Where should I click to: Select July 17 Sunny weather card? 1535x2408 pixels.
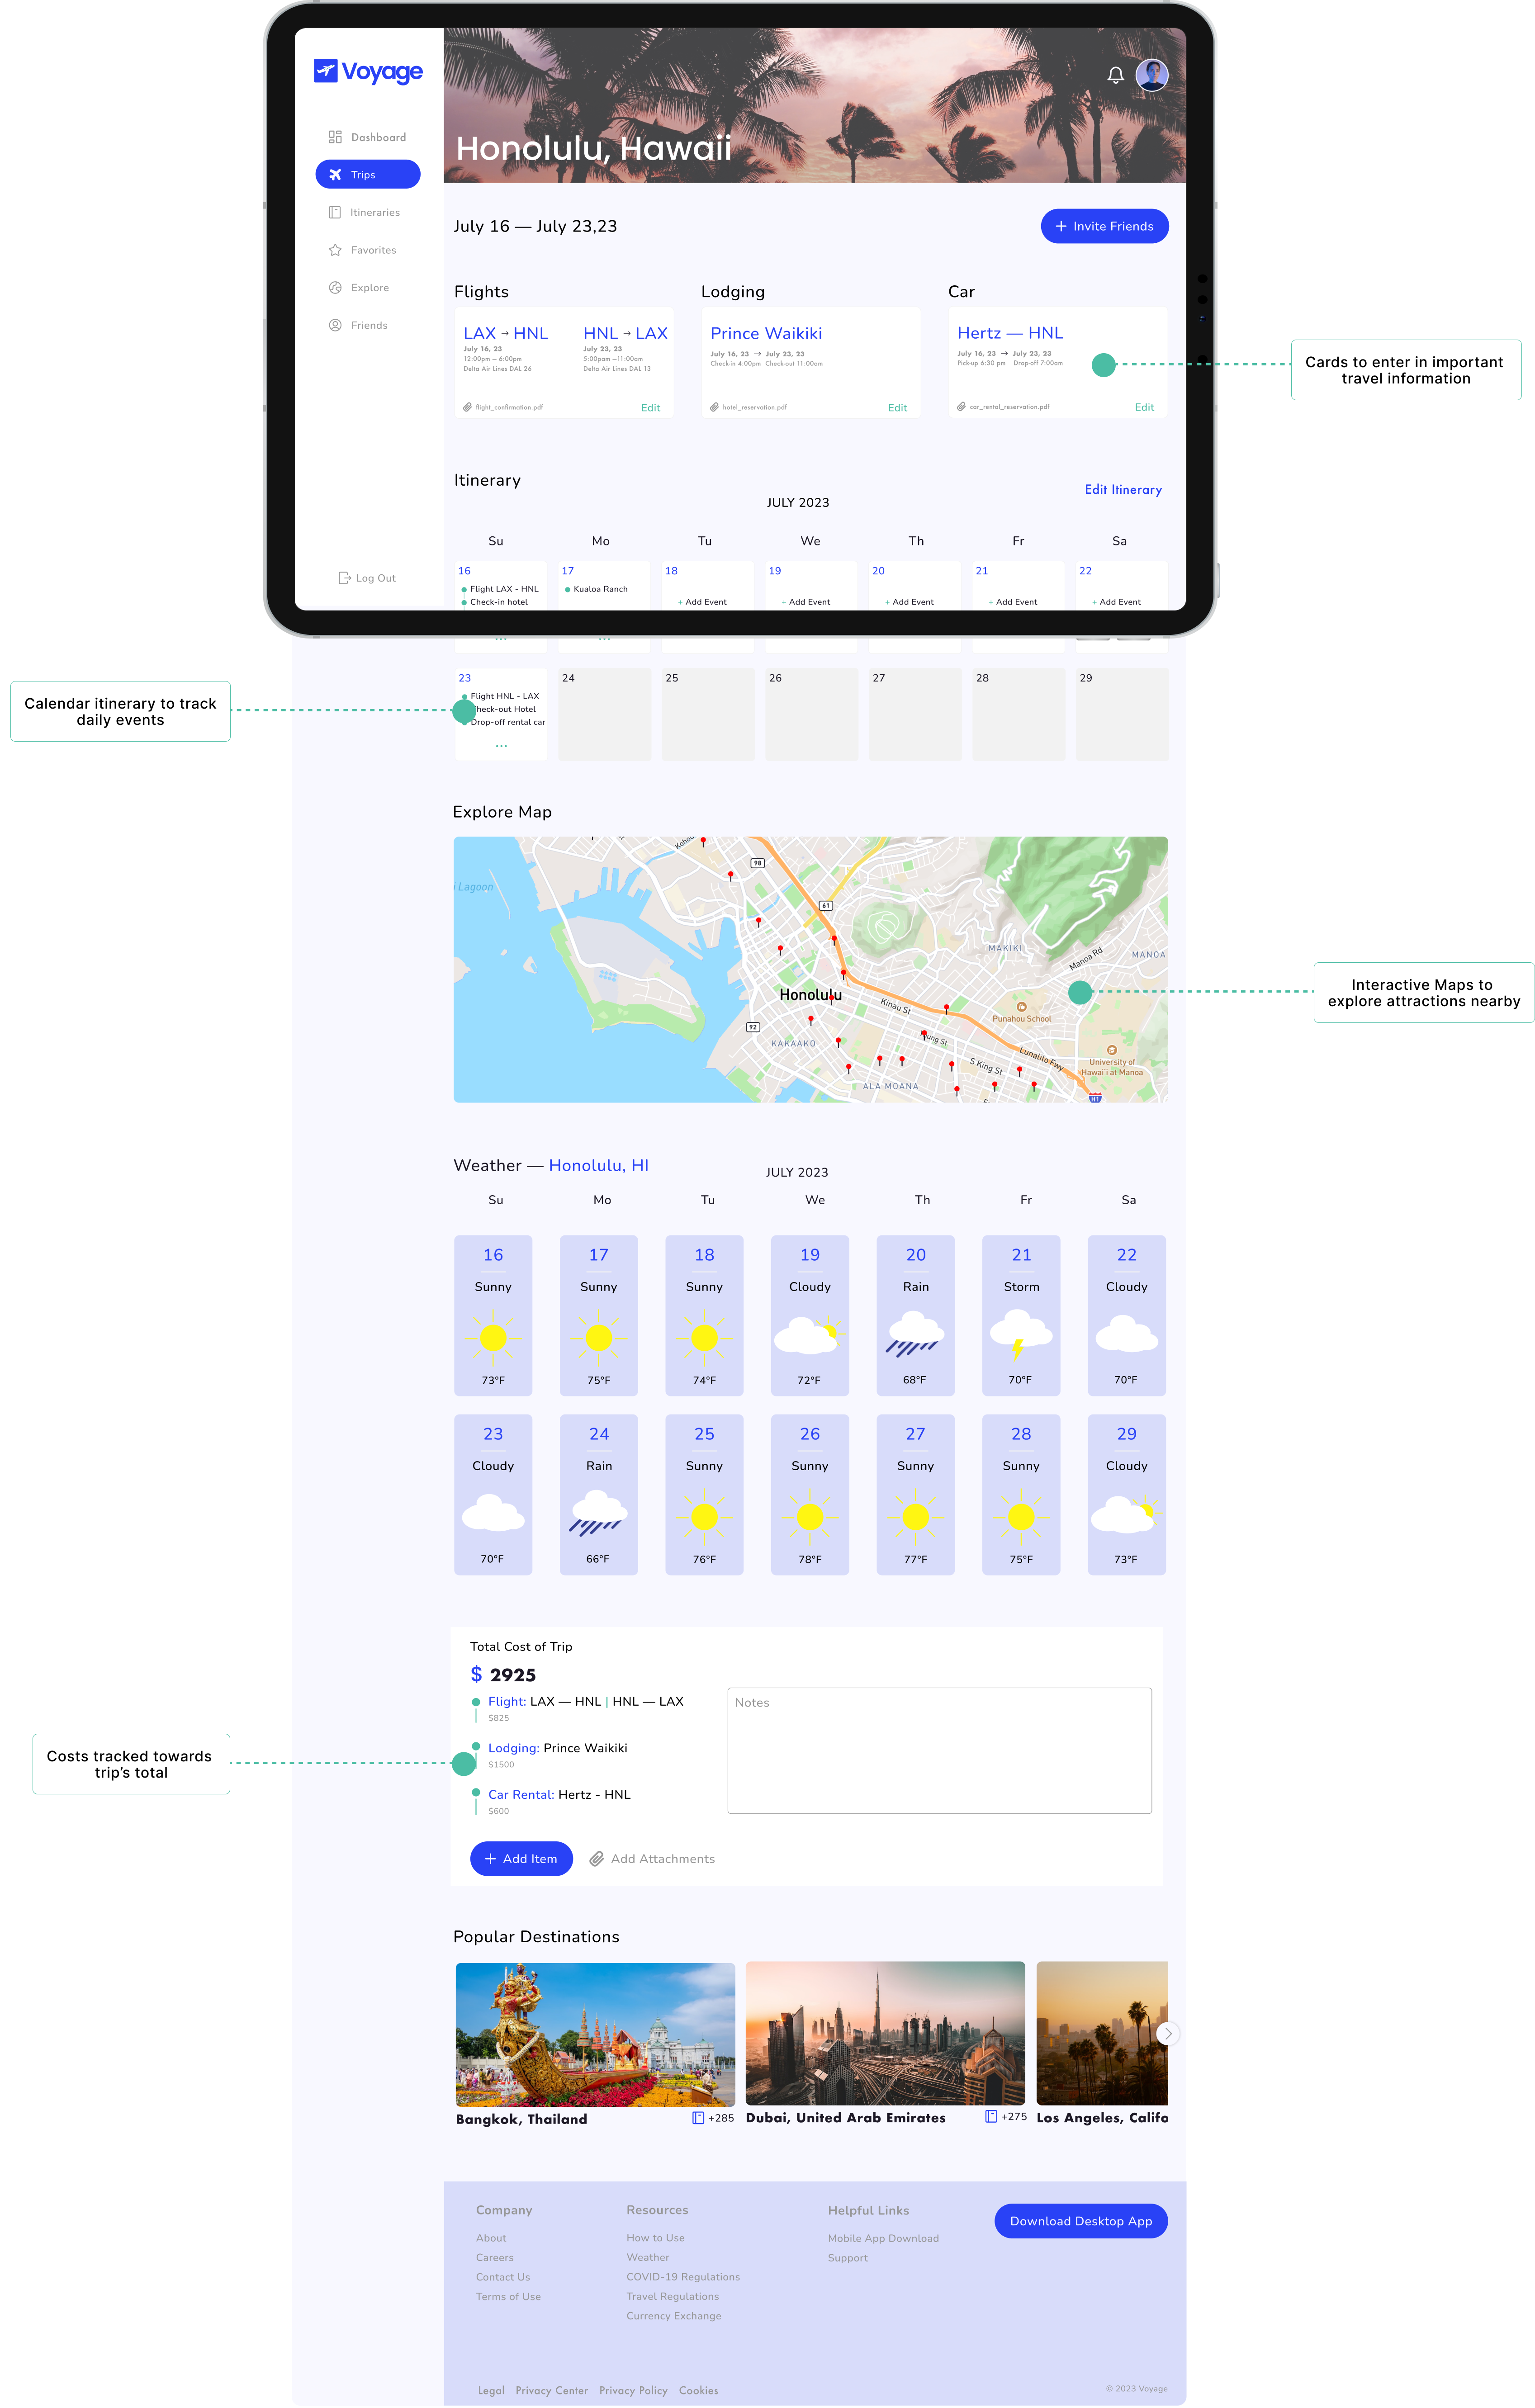(x=598, y=1315)
